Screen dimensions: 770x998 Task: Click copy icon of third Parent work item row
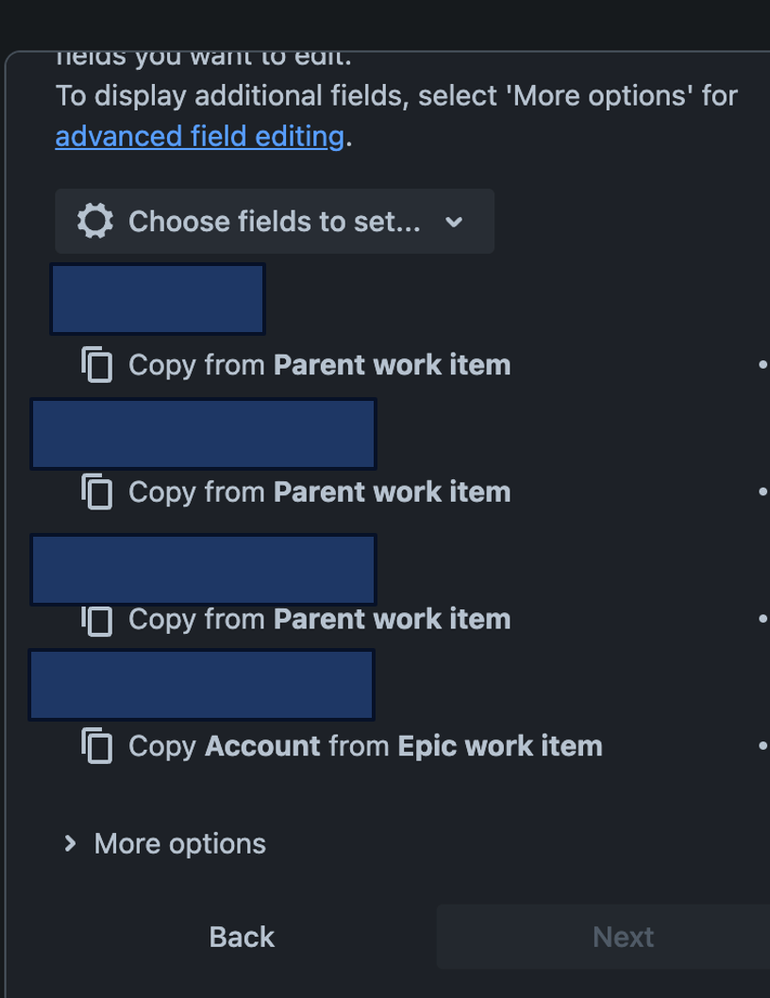point(97,619)
